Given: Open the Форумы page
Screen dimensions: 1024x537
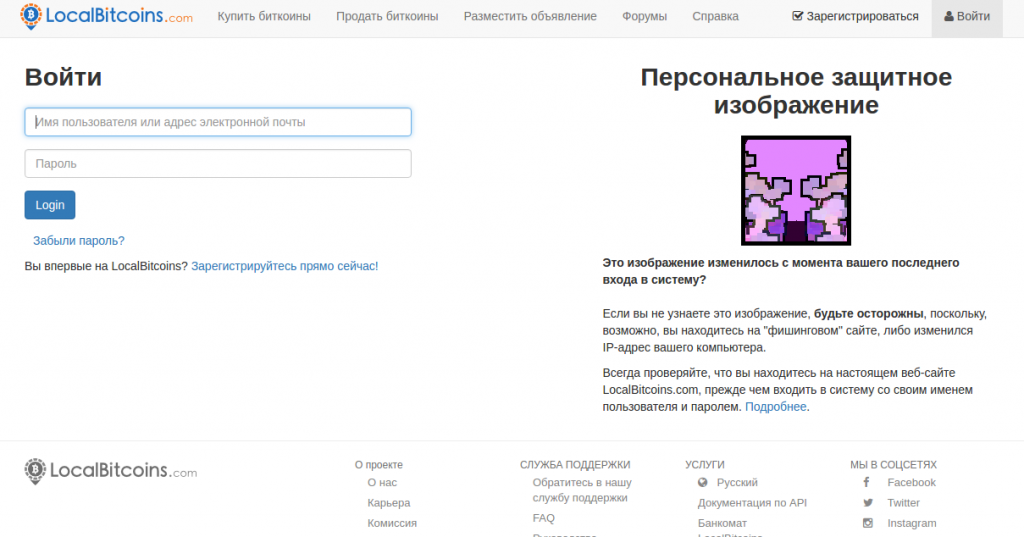Looking at the screenshot, I should coord(645,16).
